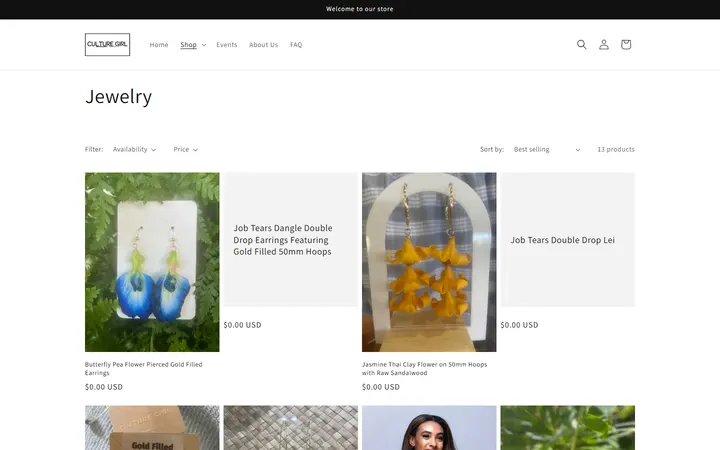The height and width of the screenshot is (450, 720).
Task: Open the woven mat product thumbnail
Action: tap(291, 428)
